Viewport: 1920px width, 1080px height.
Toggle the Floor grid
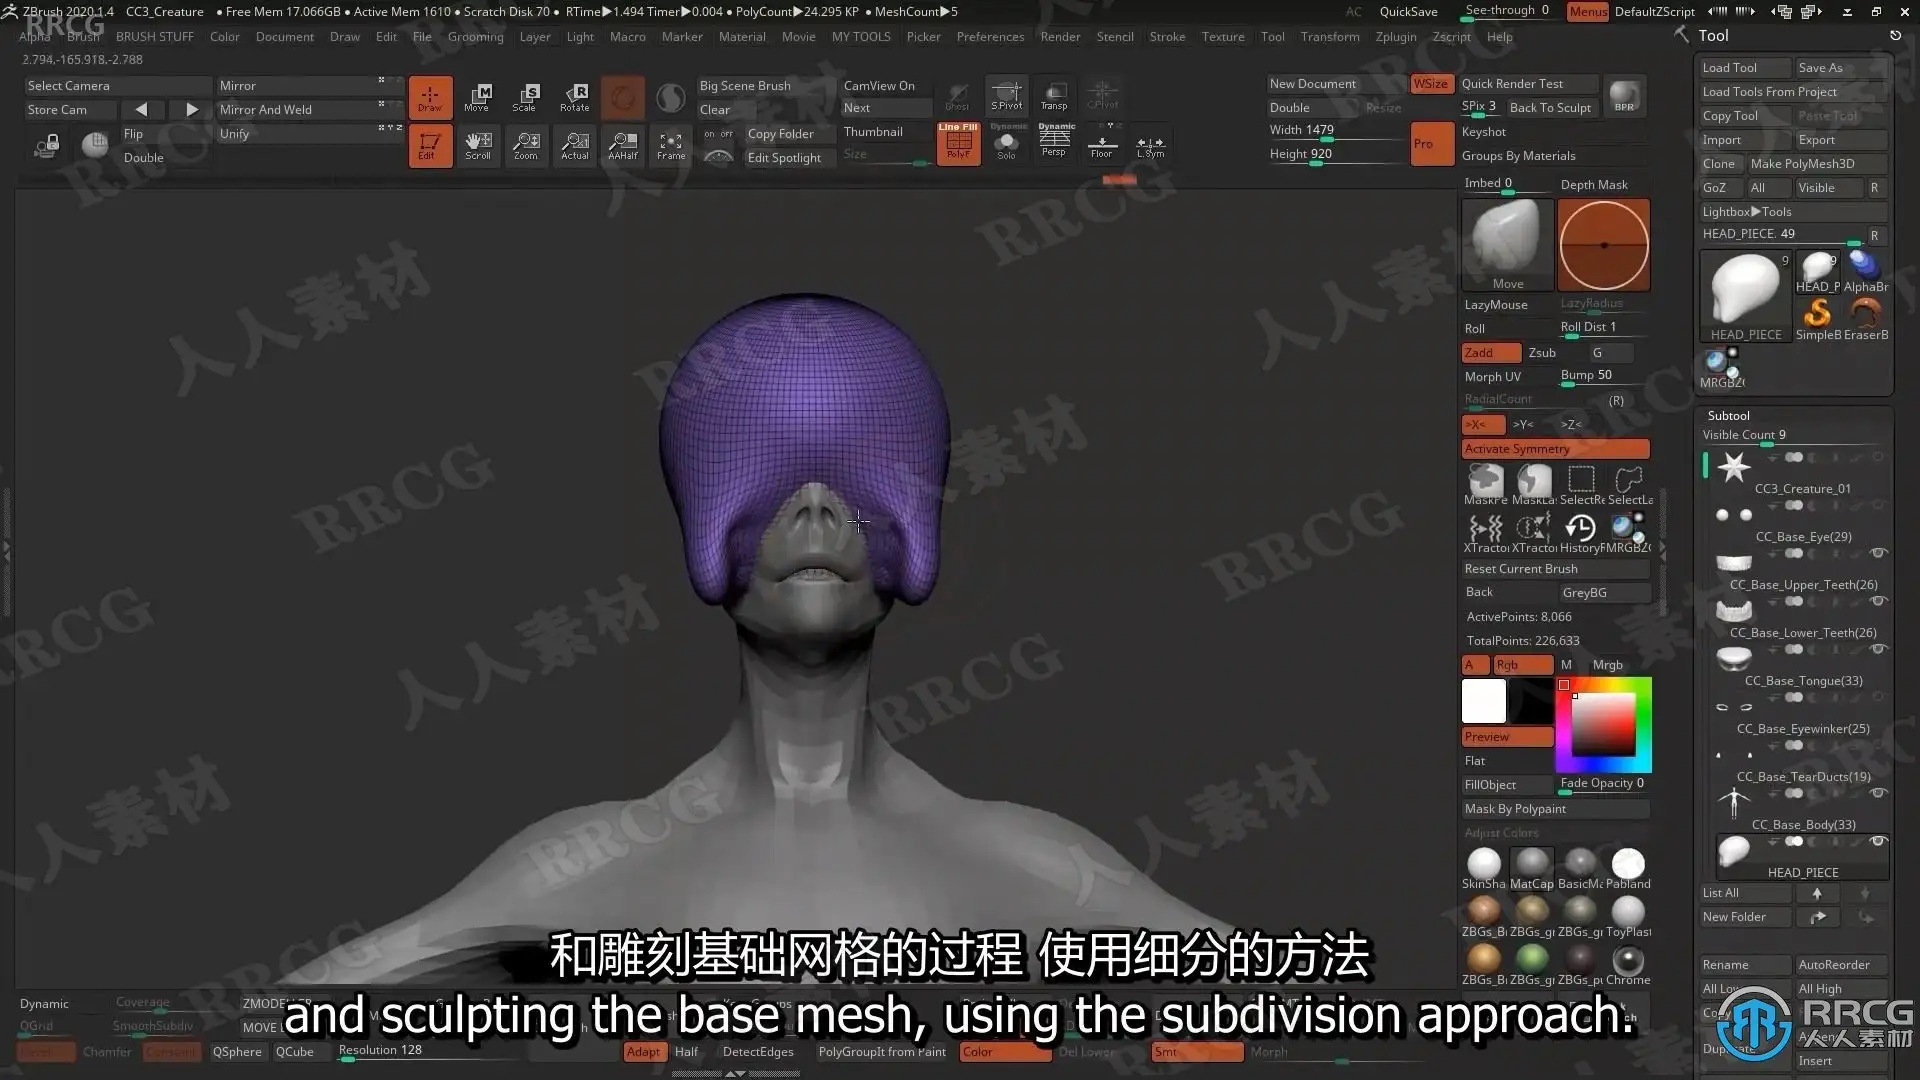coord(1102,143)
